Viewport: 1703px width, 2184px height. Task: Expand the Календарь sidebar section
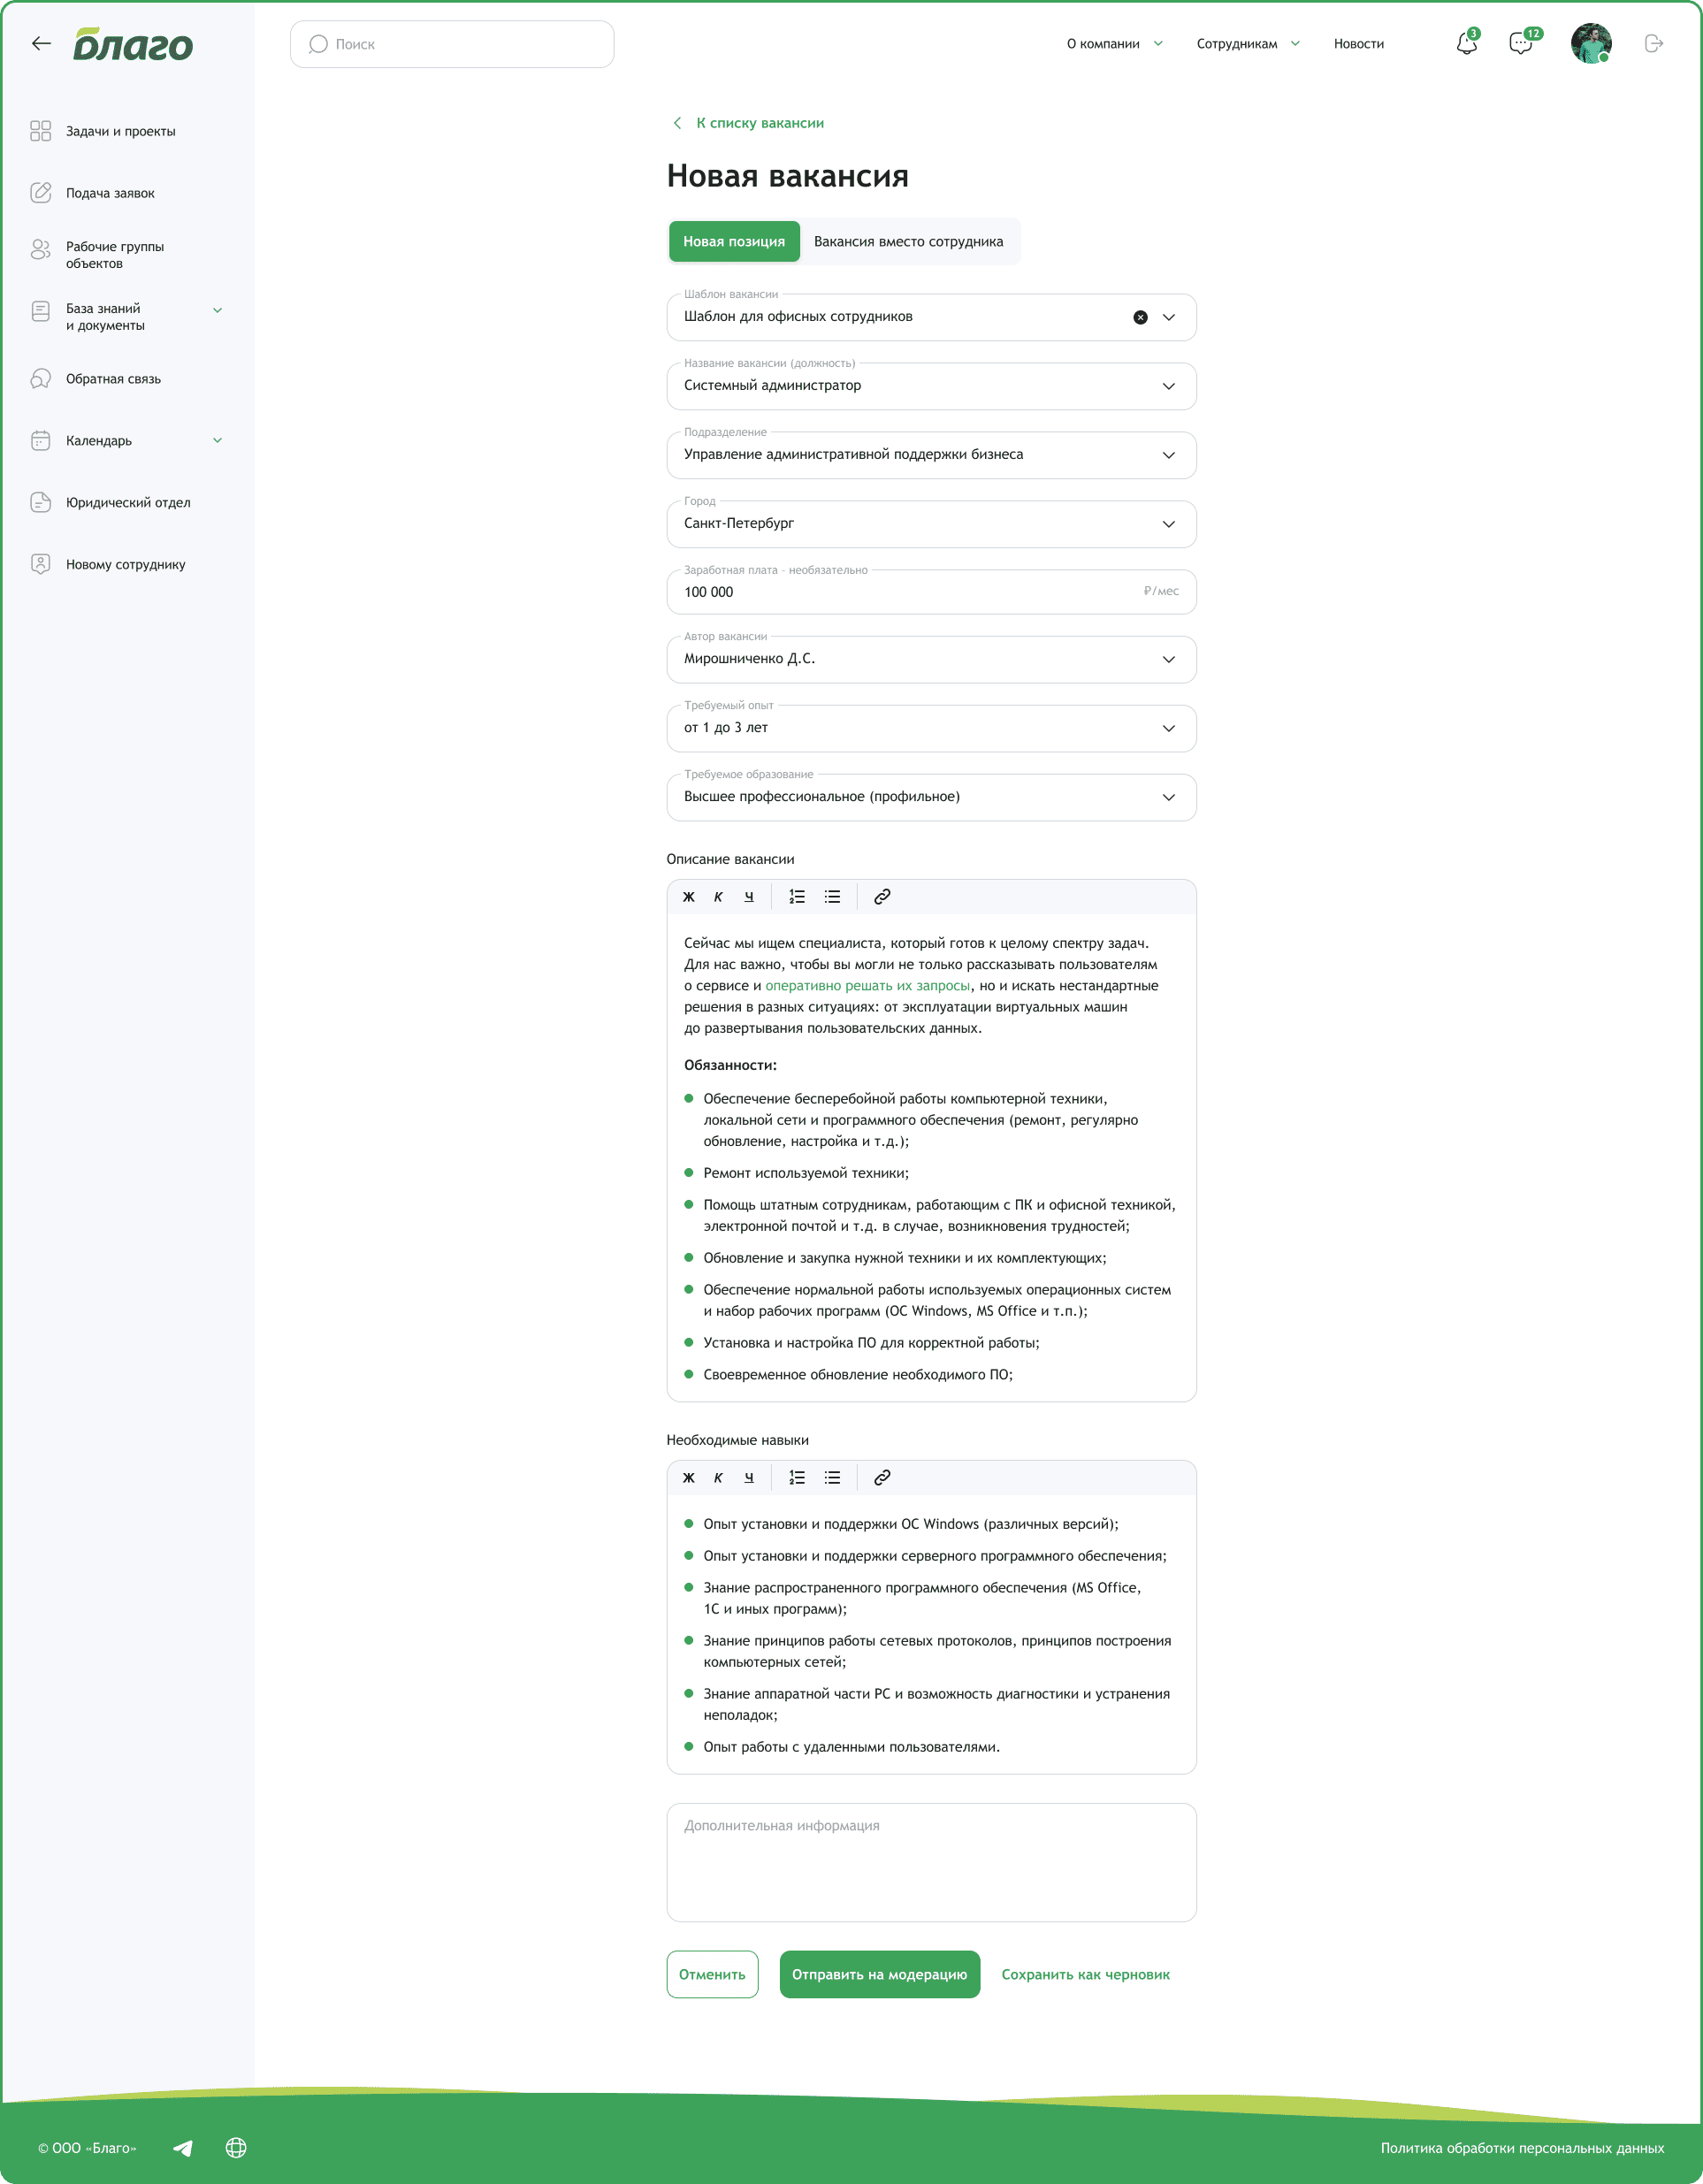click(217, 440)
